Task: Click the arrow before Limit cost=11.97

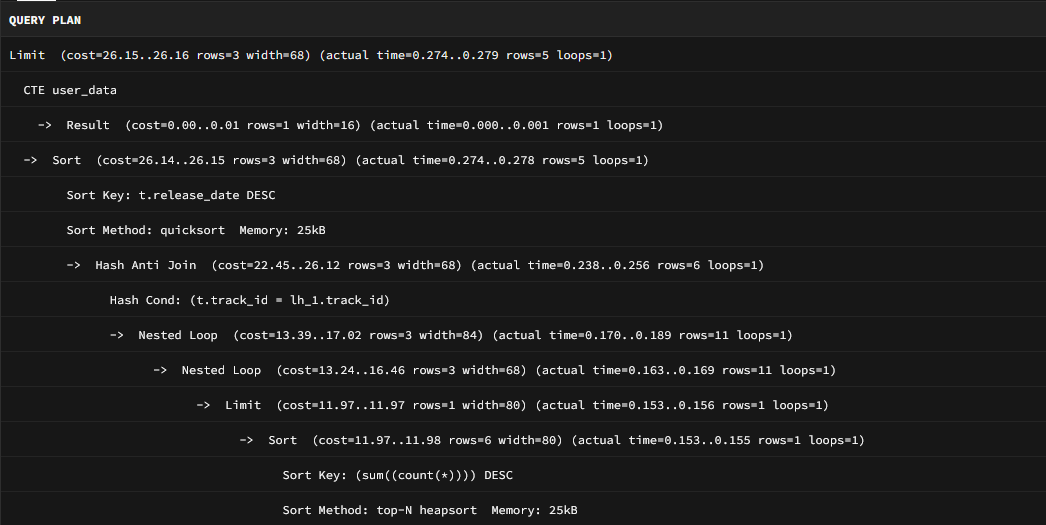Action: (203, 405)
